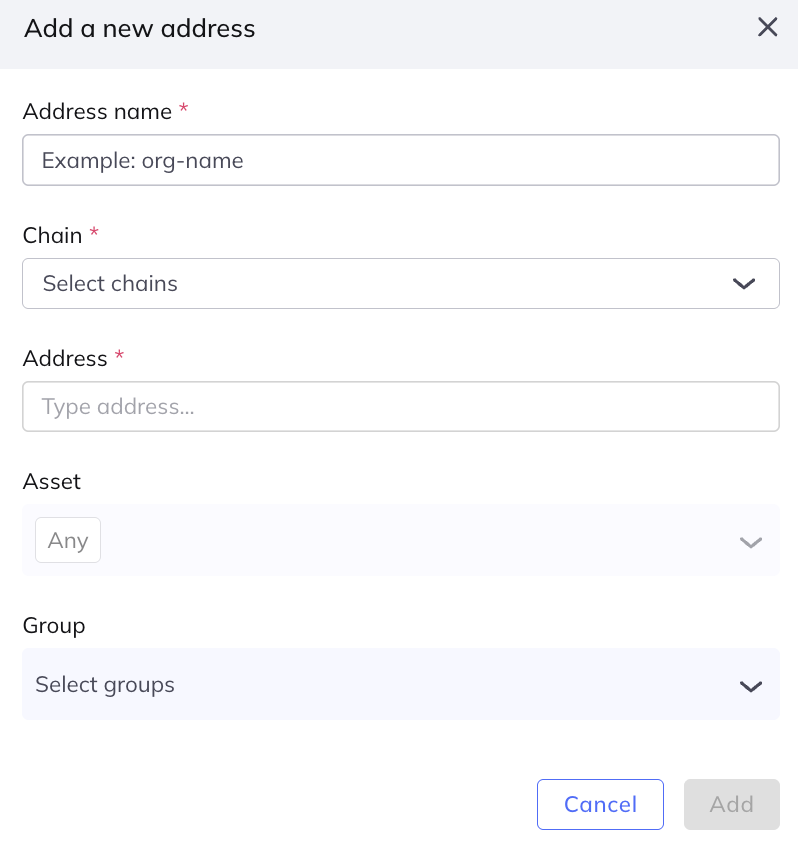Click the Address name input field
798x850 pixels.
tap(400, 160)
